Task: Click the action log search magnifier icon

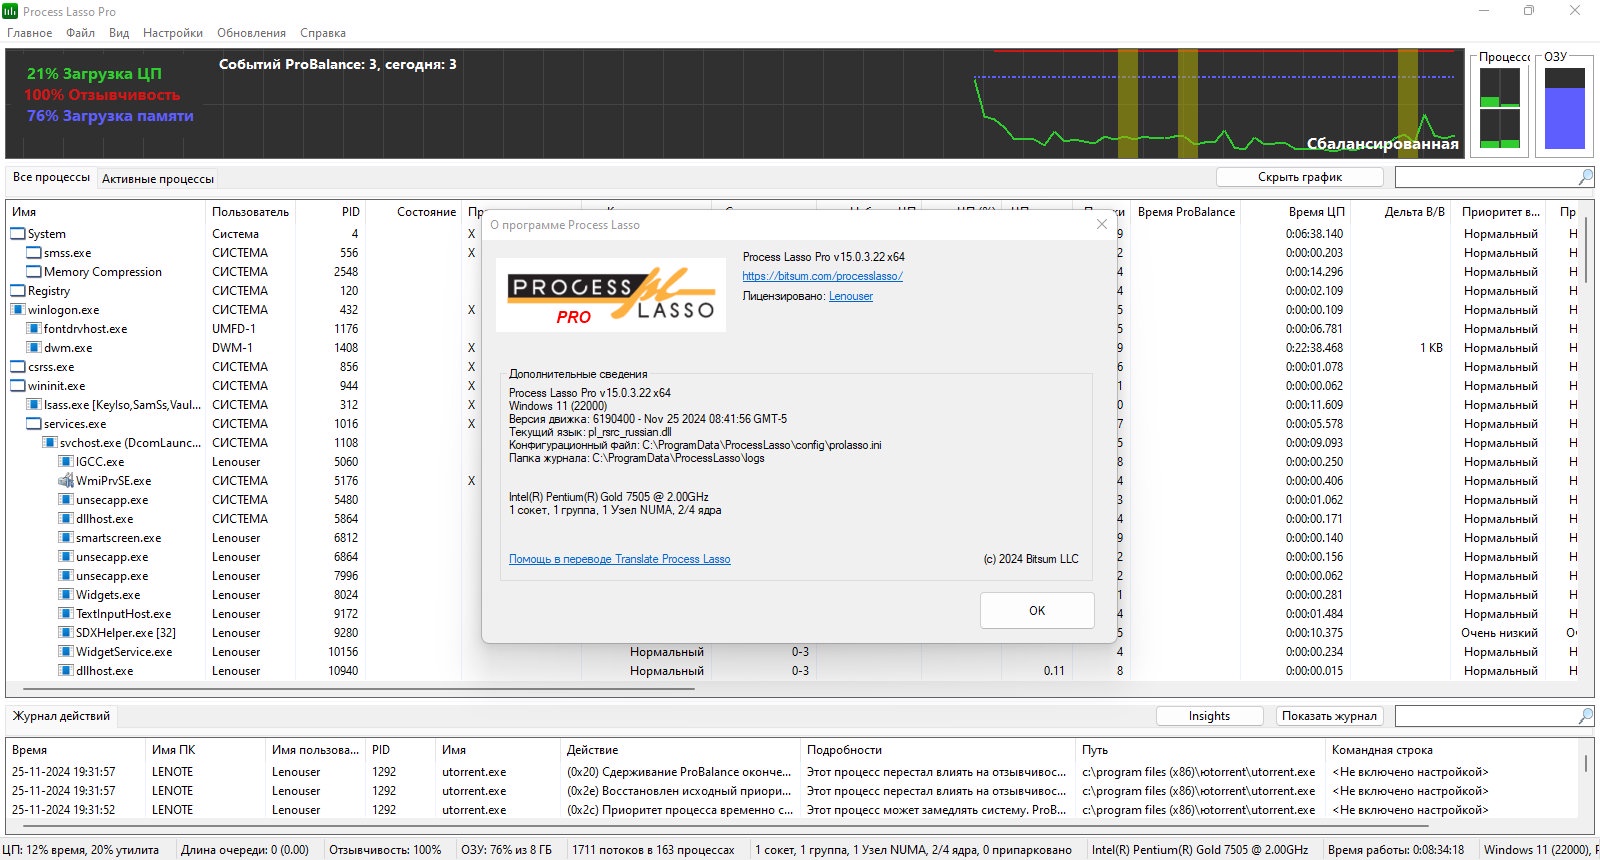Action: point(1585,716)
